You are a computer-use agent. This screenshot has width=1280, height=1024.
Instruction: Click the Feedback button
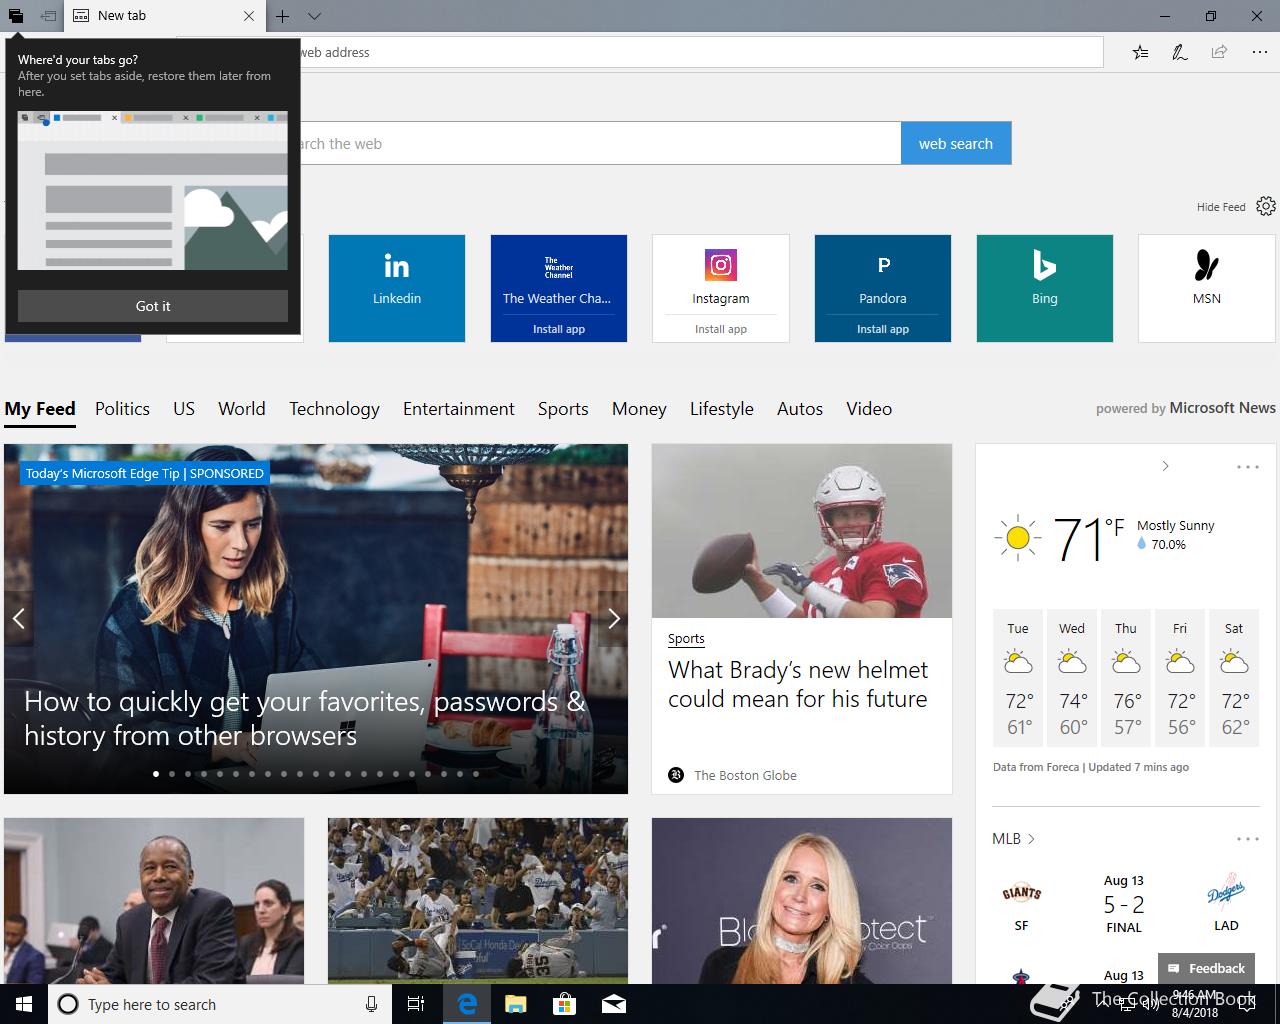coord(1206,968)
